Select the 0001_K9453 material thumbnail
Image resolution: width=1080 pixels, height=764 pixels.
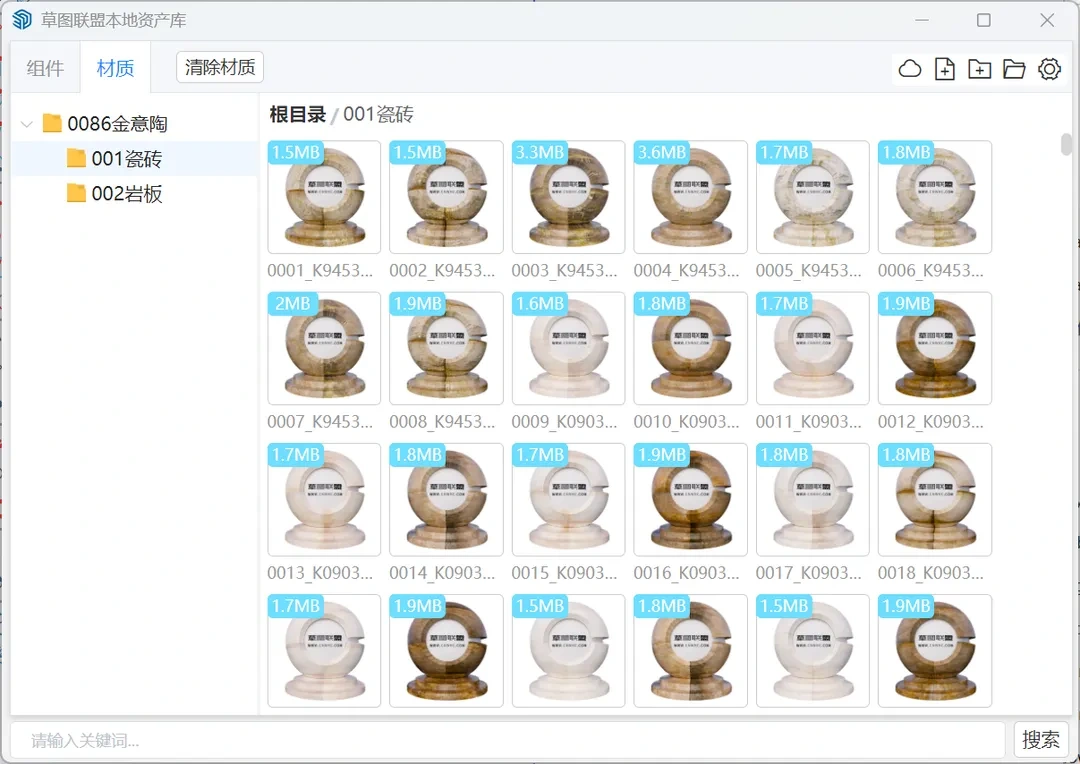pos(324,197)
